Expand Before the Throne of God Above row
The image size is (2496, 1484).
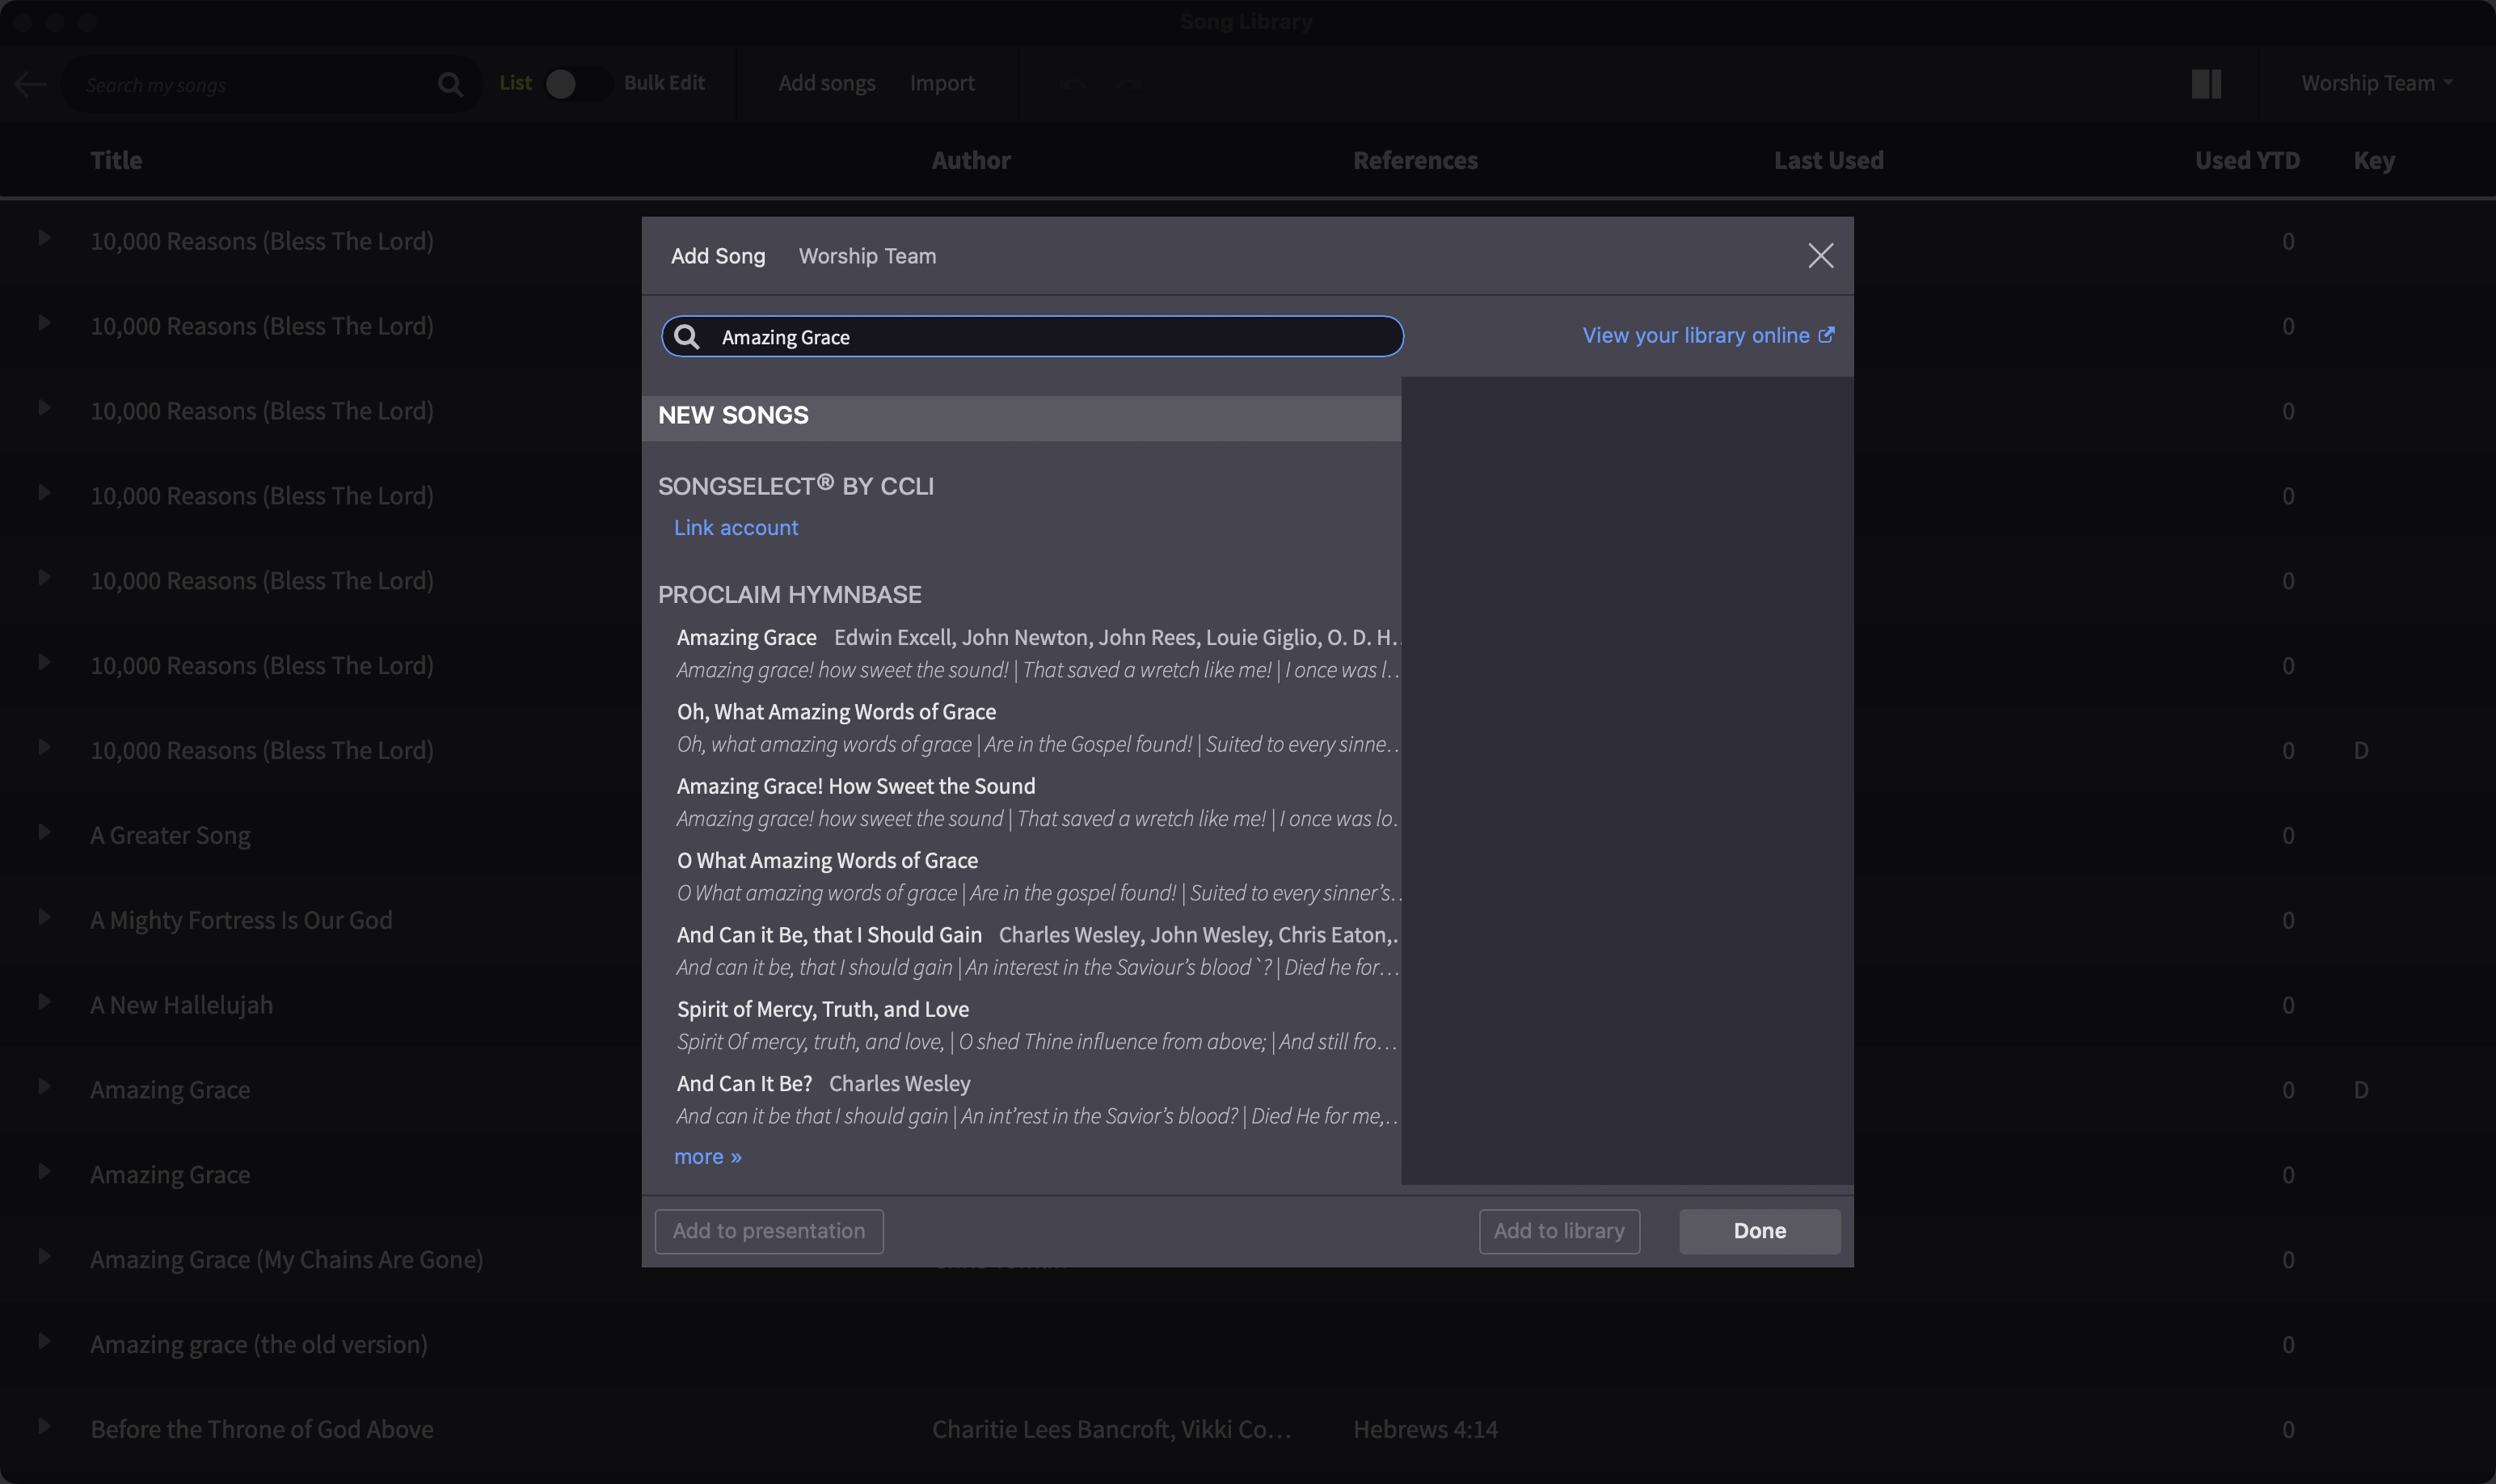44,1427
